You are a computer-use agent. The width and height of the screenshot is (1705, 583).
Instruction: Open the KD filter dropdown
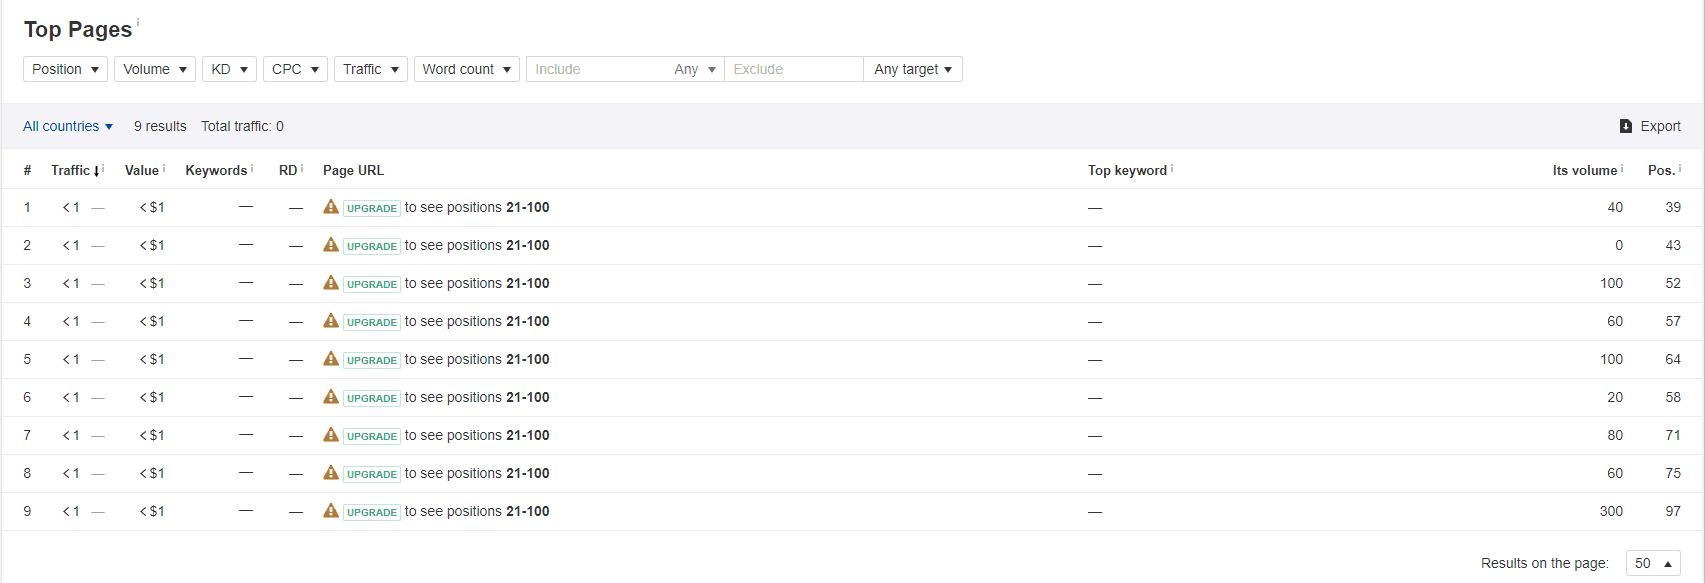pos(229,69)
